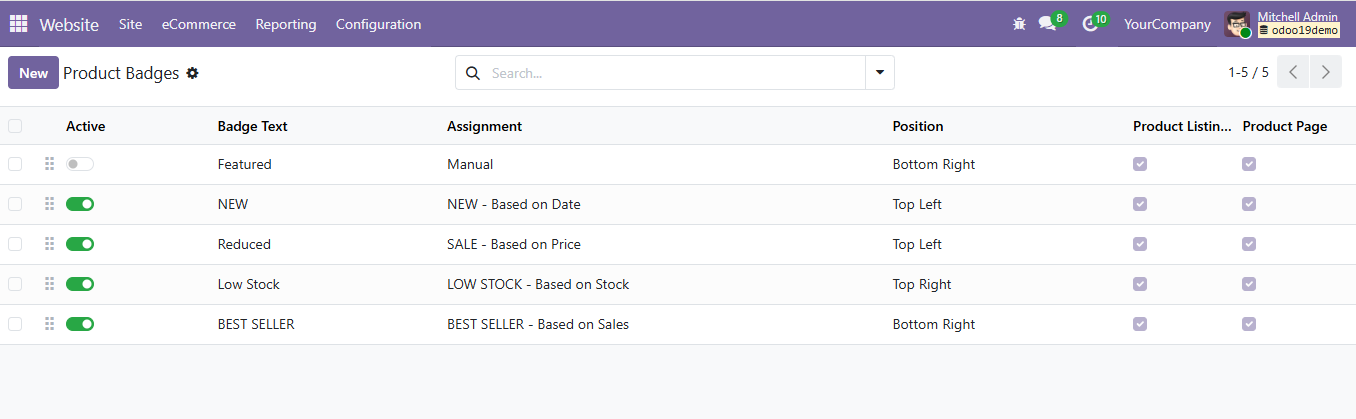Viewport: 1356px width, 419px height.
Task: Click the Reduced badge text
Action: coord(244,244)
